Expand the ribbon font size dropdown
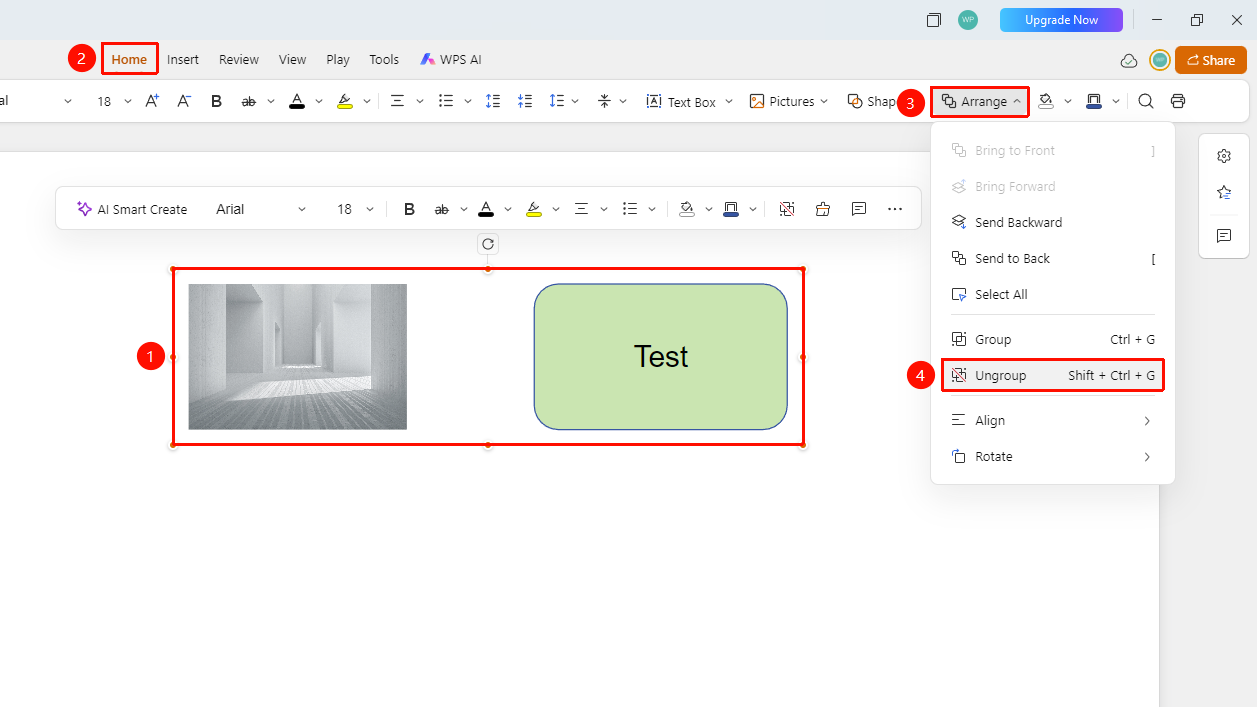The width and height of the screenshot is (1257, 707). [128, 101]
